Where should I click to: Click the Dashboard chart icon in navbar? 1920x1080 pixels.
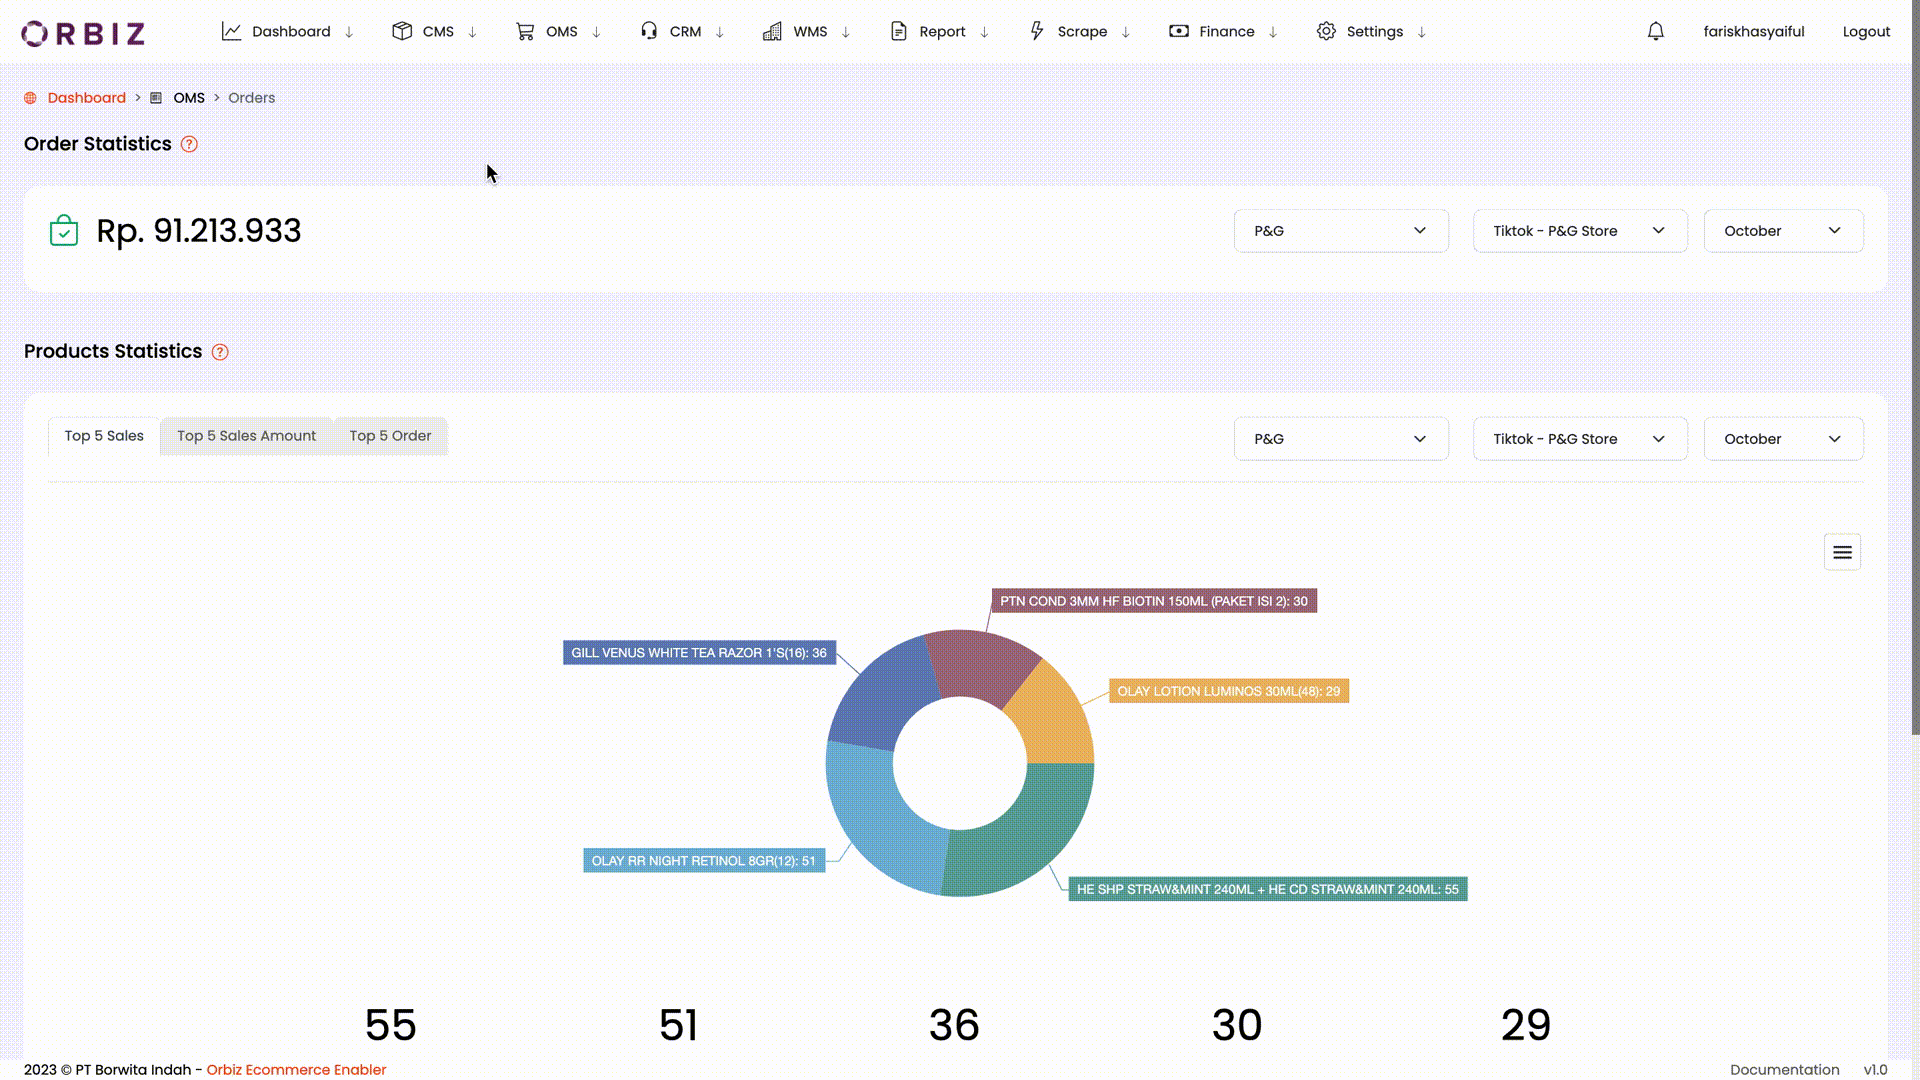231,31
